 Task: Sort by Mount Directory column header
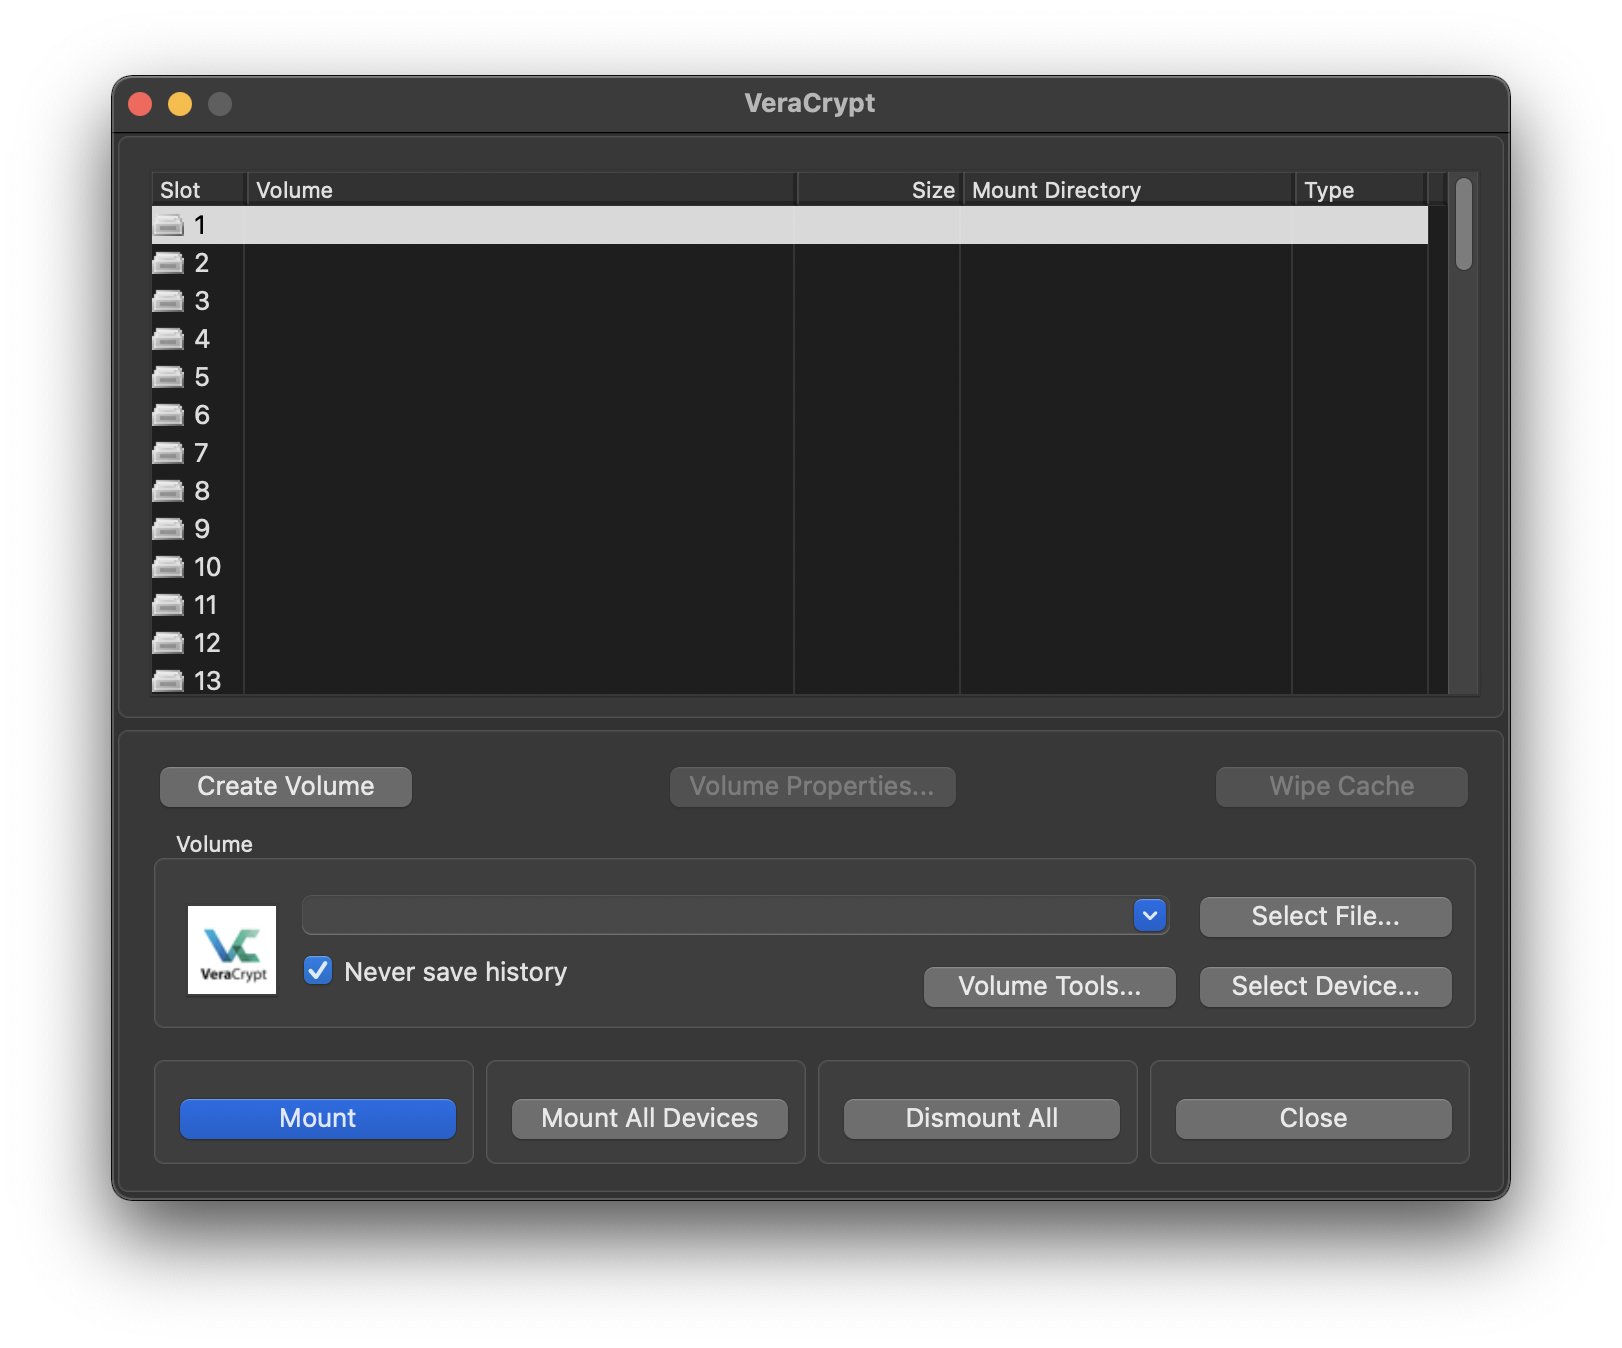[1128, 190]
